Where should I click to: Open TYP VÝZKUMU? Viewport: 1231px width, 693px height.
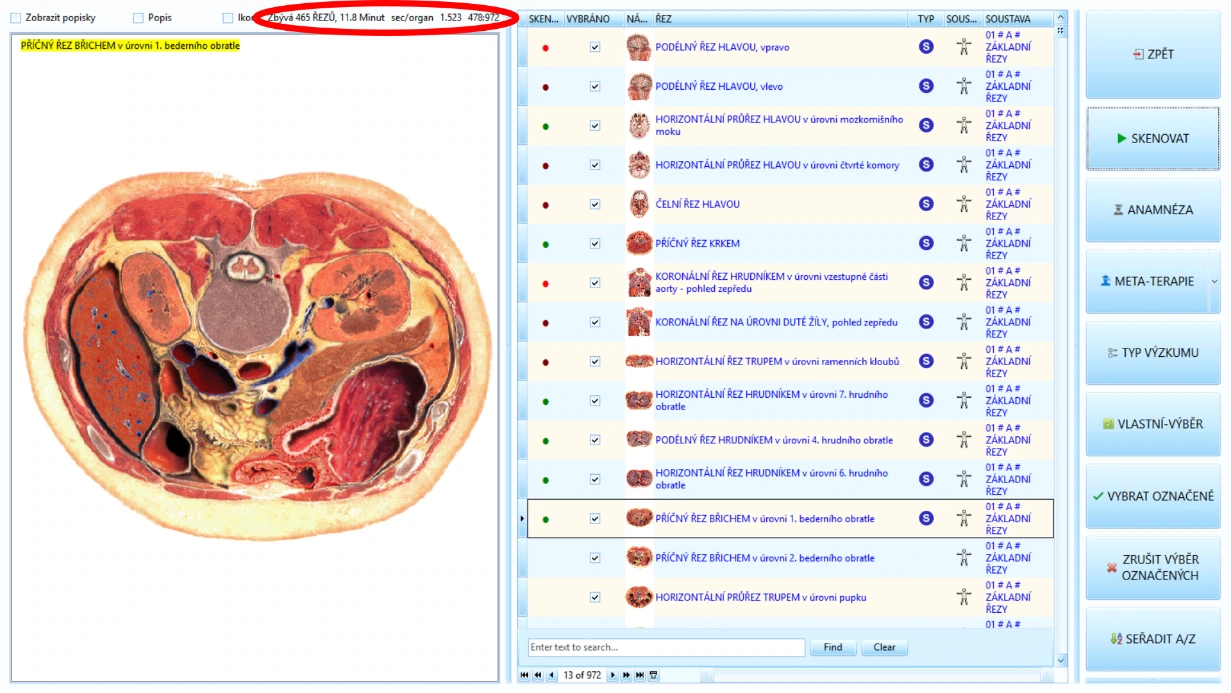(x=1153, y=353)
